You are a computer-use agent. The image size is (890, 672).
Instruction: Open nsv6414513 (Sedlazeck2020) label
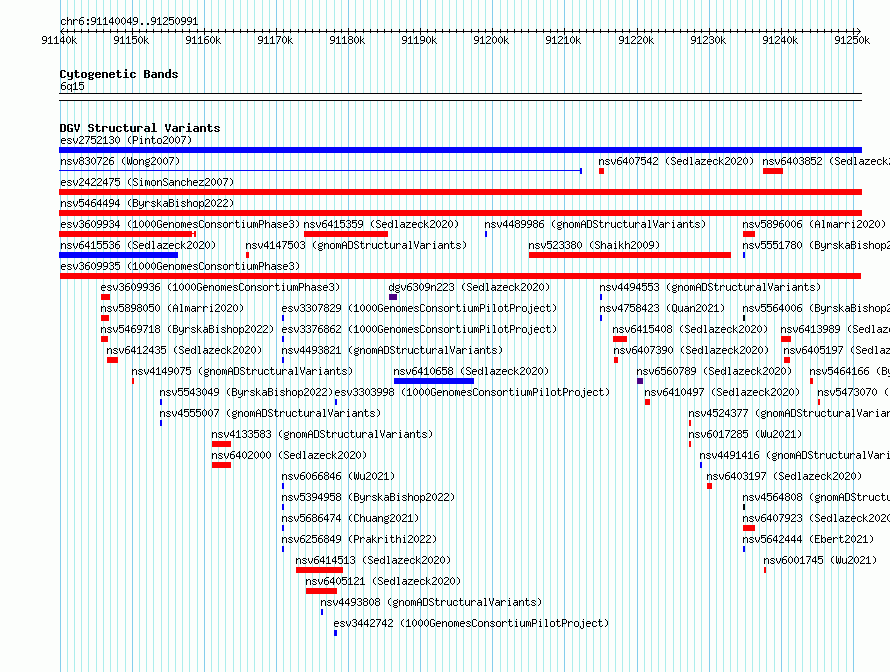click(373, 560)
